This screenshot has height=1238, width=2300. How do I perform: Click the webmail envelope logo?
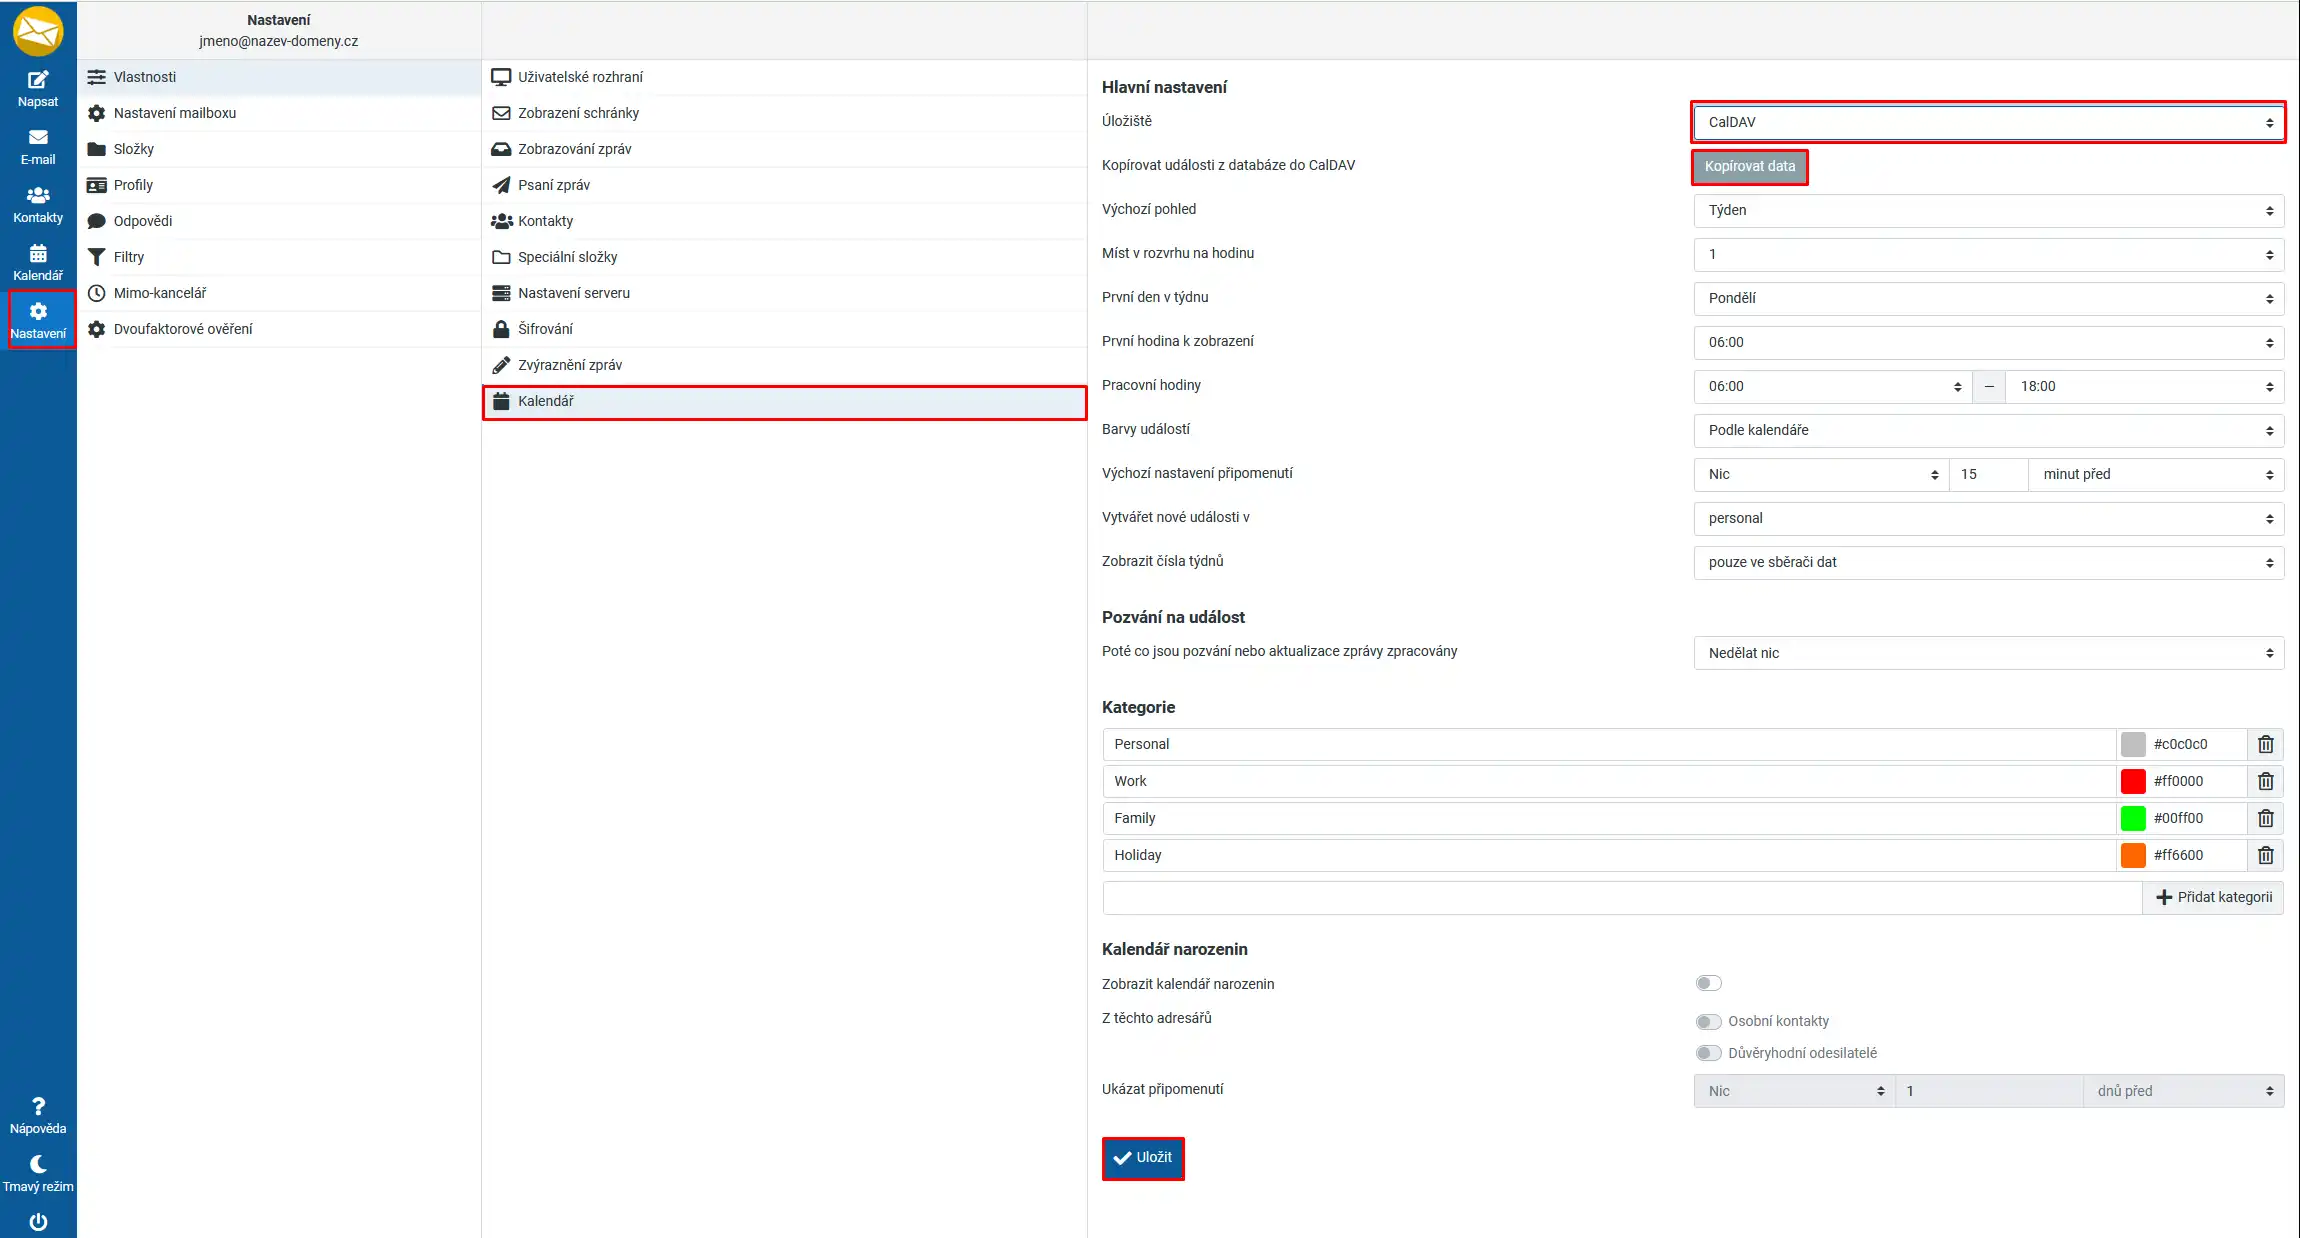coord(38,31)
